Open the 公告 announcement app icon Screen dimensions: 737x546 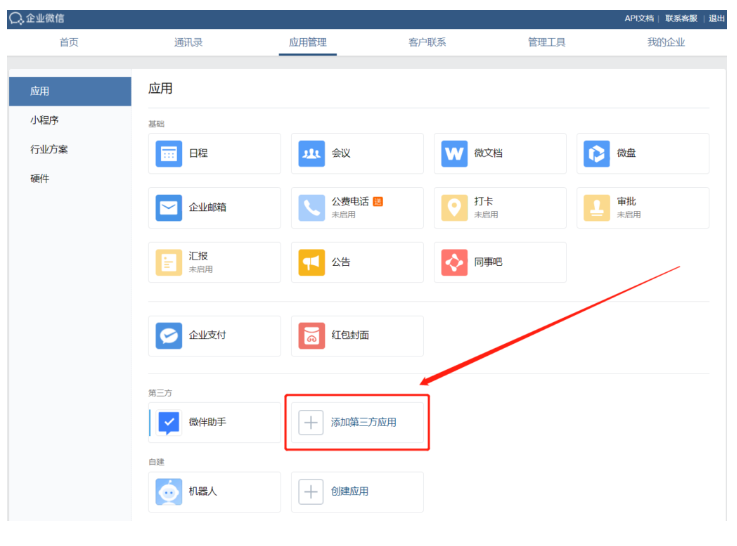pyautogui.click(x=312, y=262)
